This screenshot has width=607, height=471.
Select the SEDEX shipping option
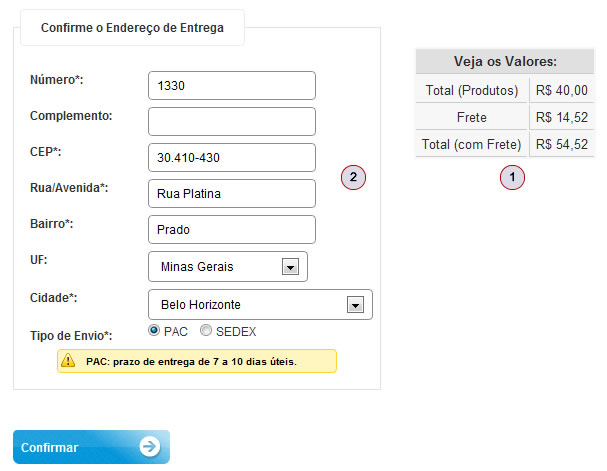(x=206, y=330)
